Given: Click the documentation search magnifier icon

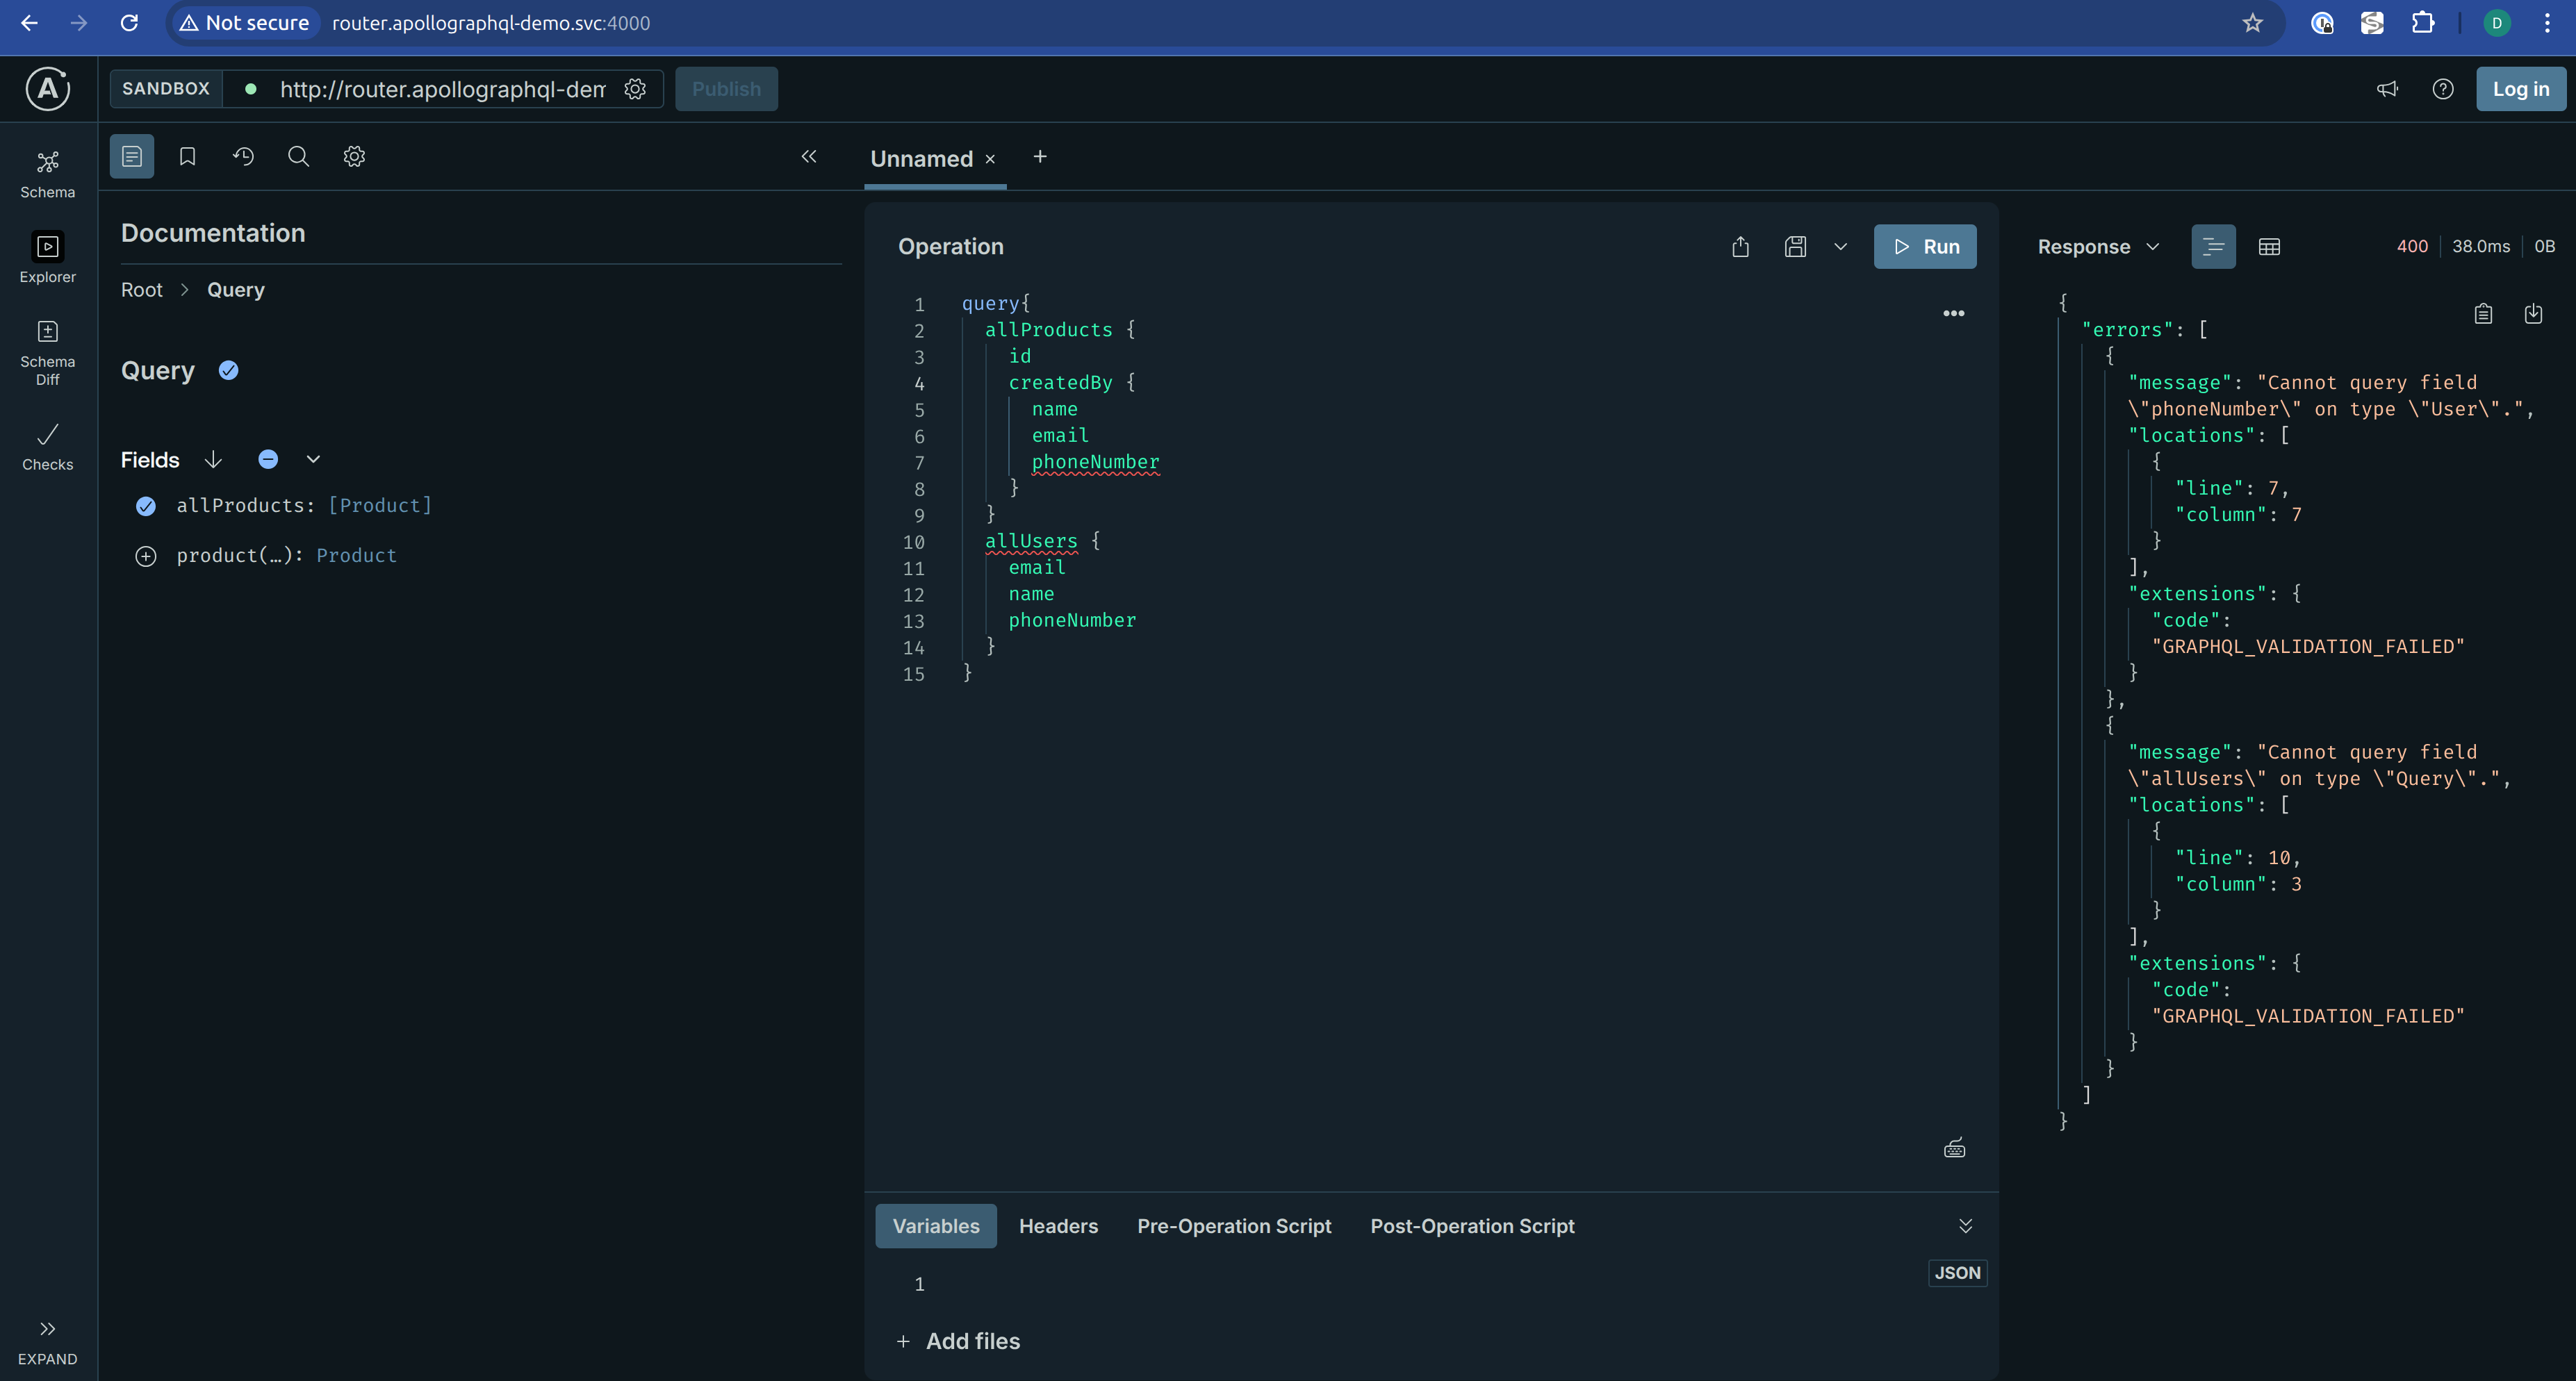Looking at the screenshot, I should coord(298,156).
